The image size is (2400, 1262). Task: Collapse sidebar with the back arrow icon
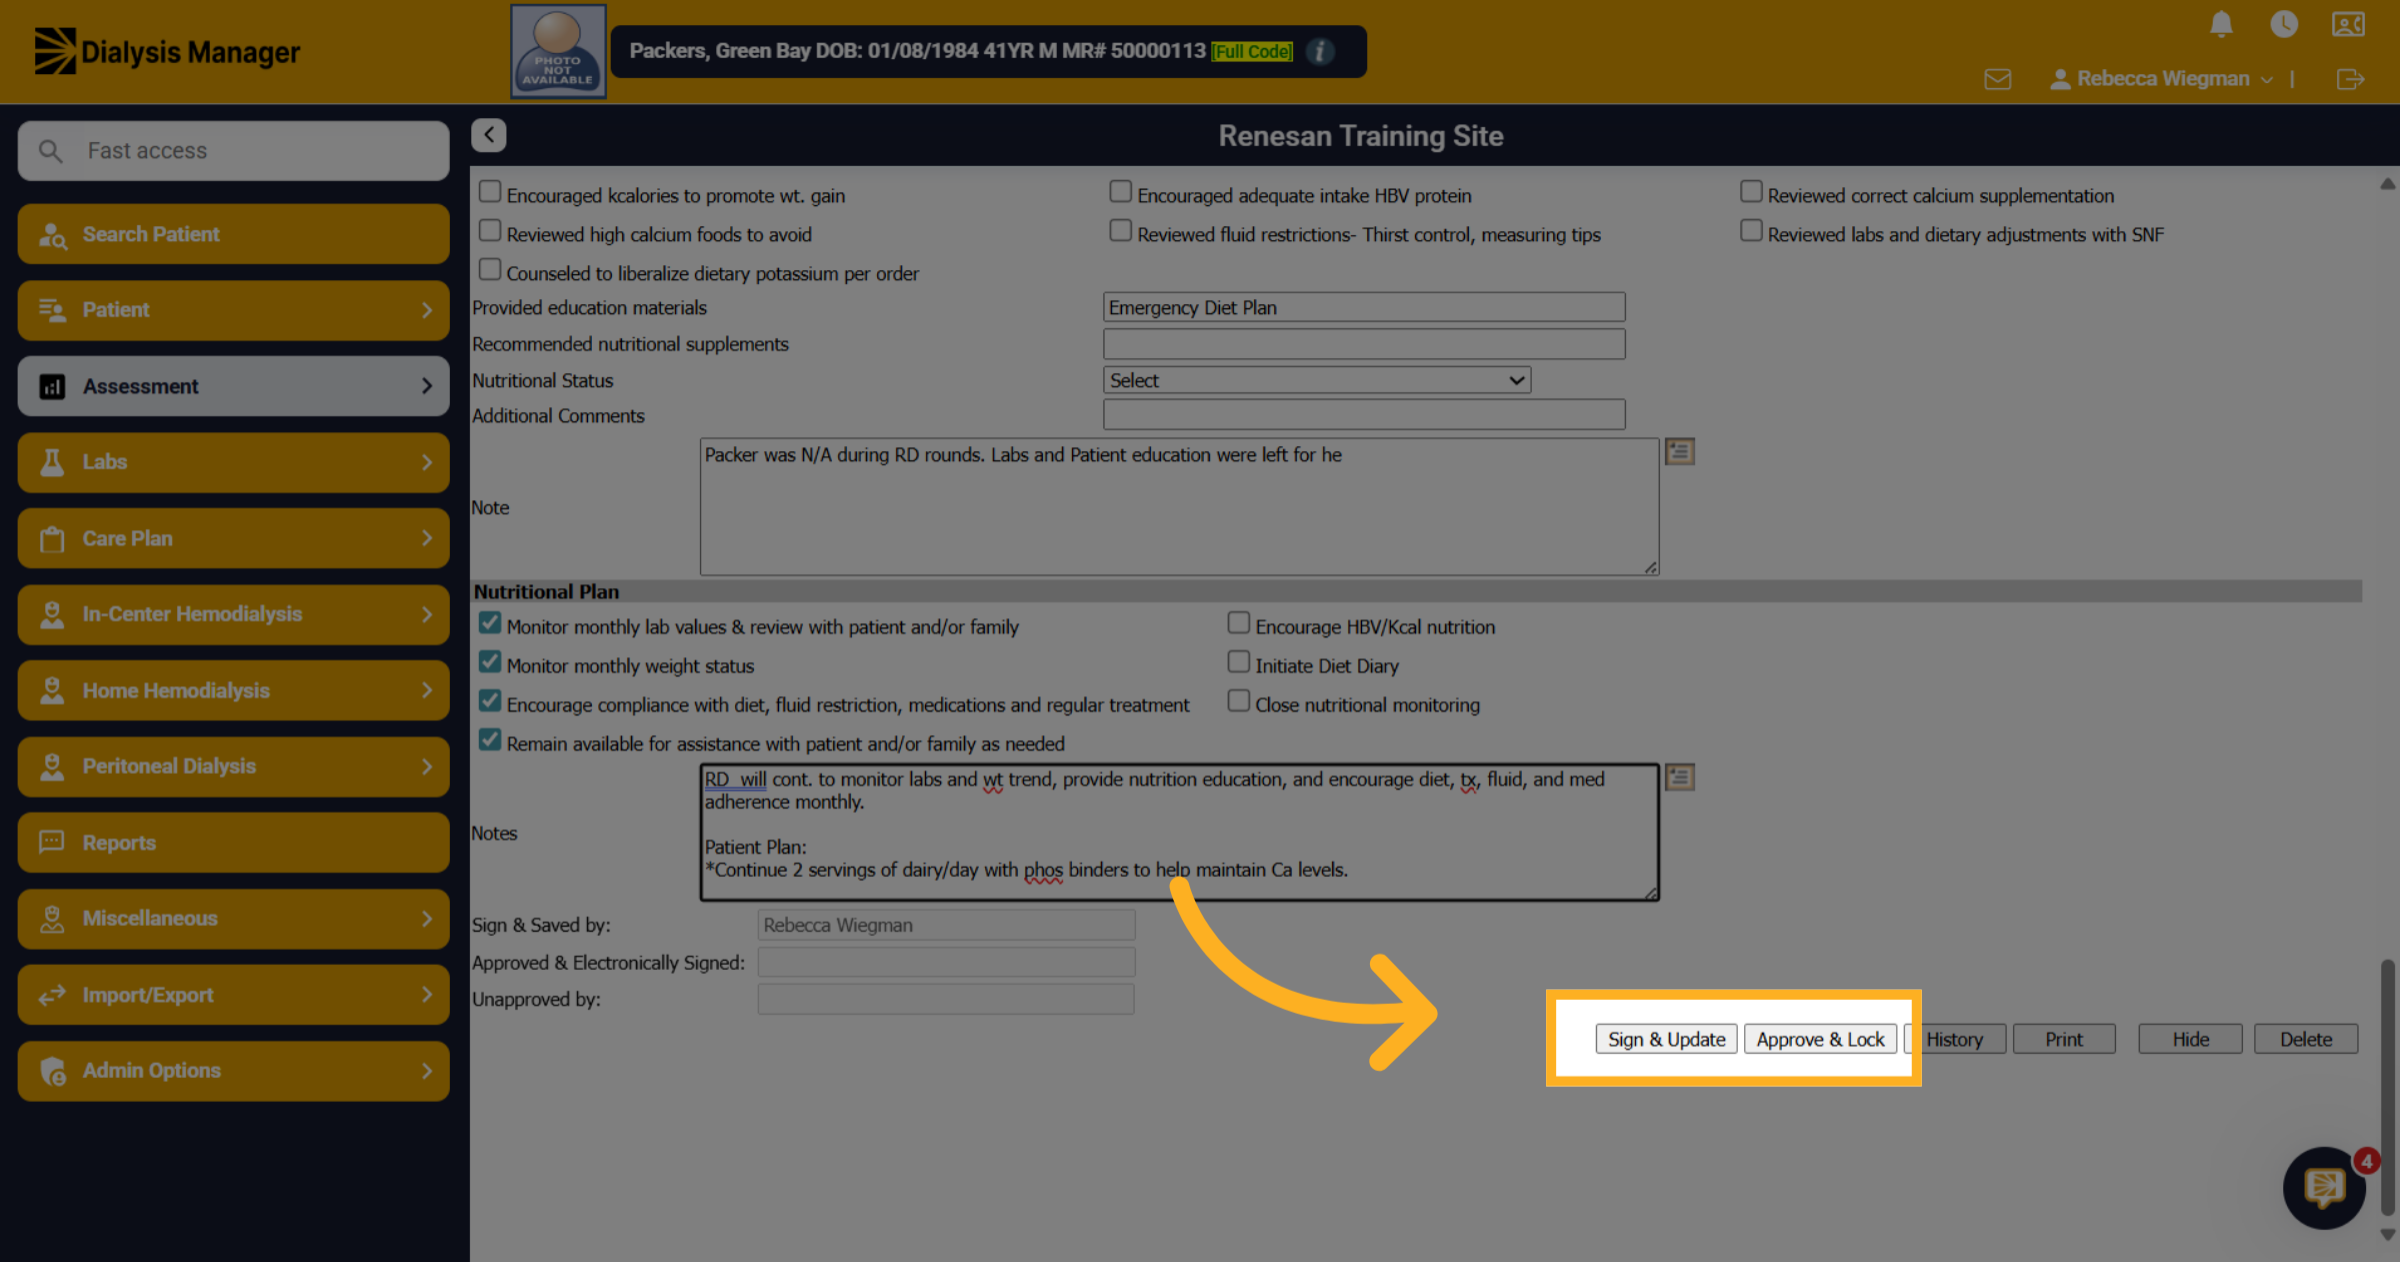pos(489,135)
